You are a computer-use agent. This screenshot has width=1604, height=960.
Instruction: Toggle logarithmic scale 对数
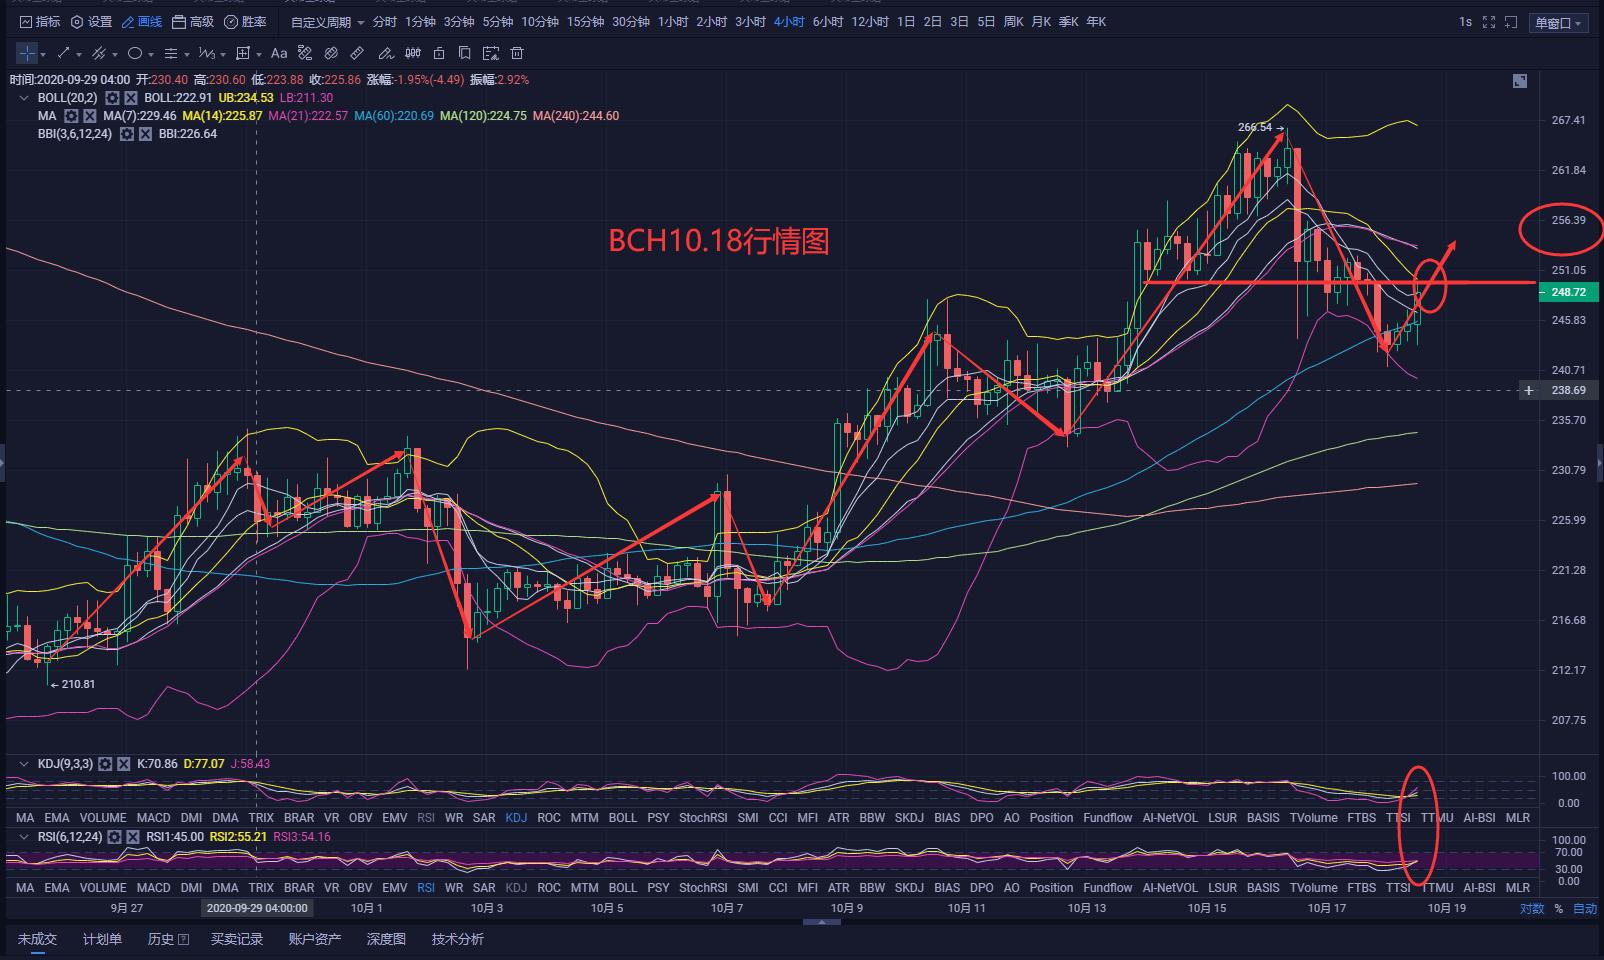1532,909
